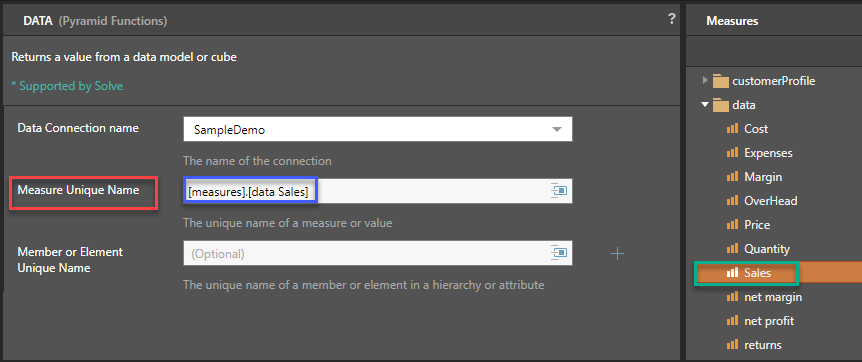Select the Expenses measure
862x362 pixels.
tap(768, 153)
